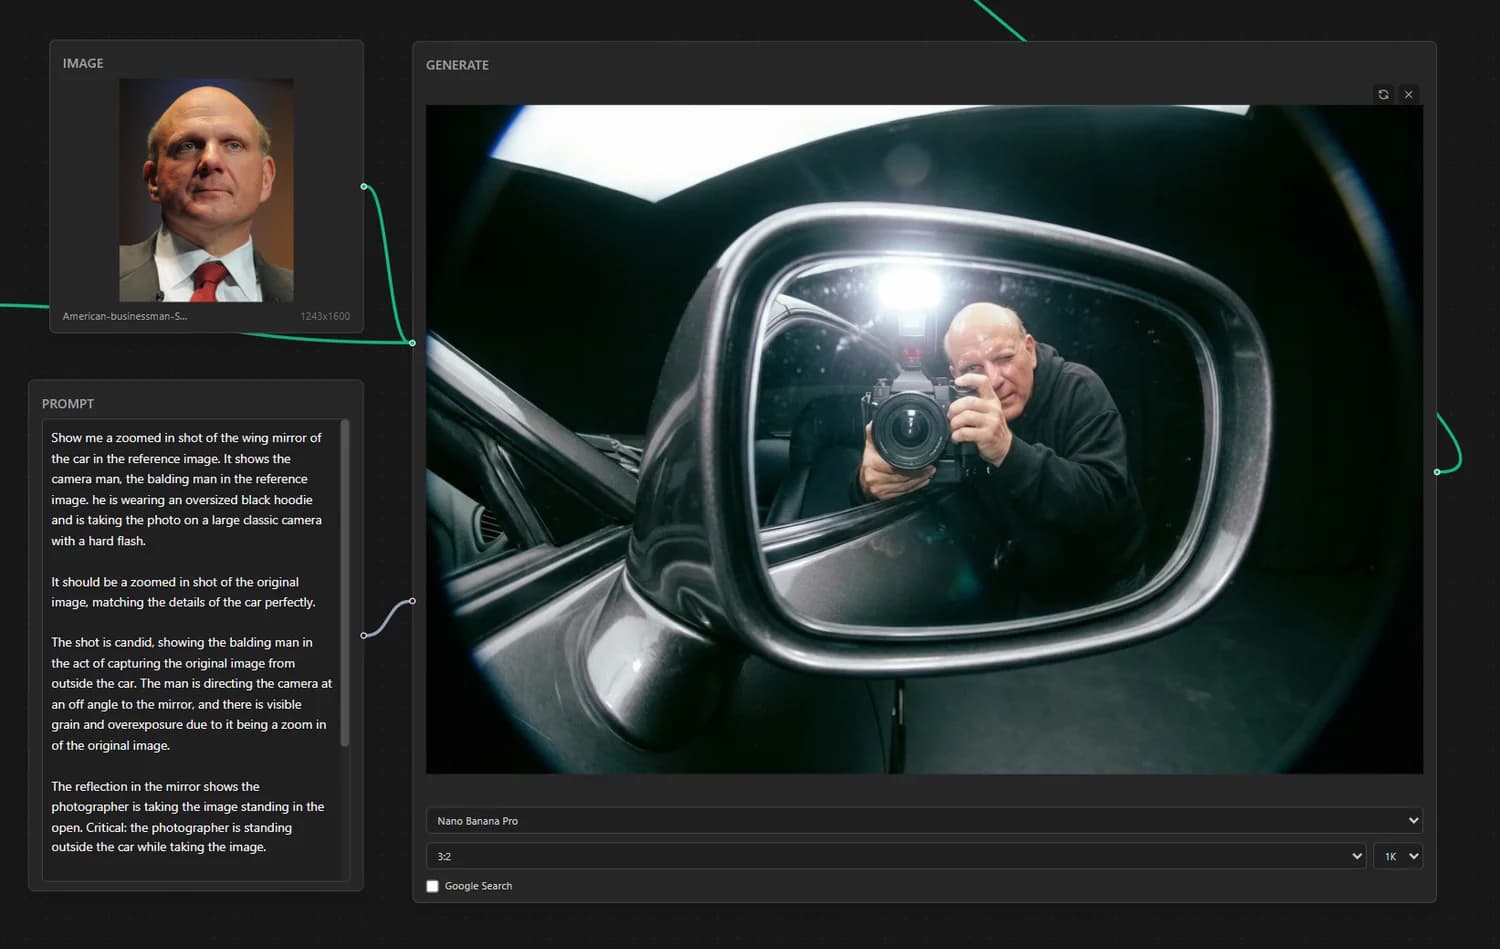The width and height of the screenshot is (1500, 949).
Task: Click the 1243x1600 dimensions label
Action: pos(325,316)
